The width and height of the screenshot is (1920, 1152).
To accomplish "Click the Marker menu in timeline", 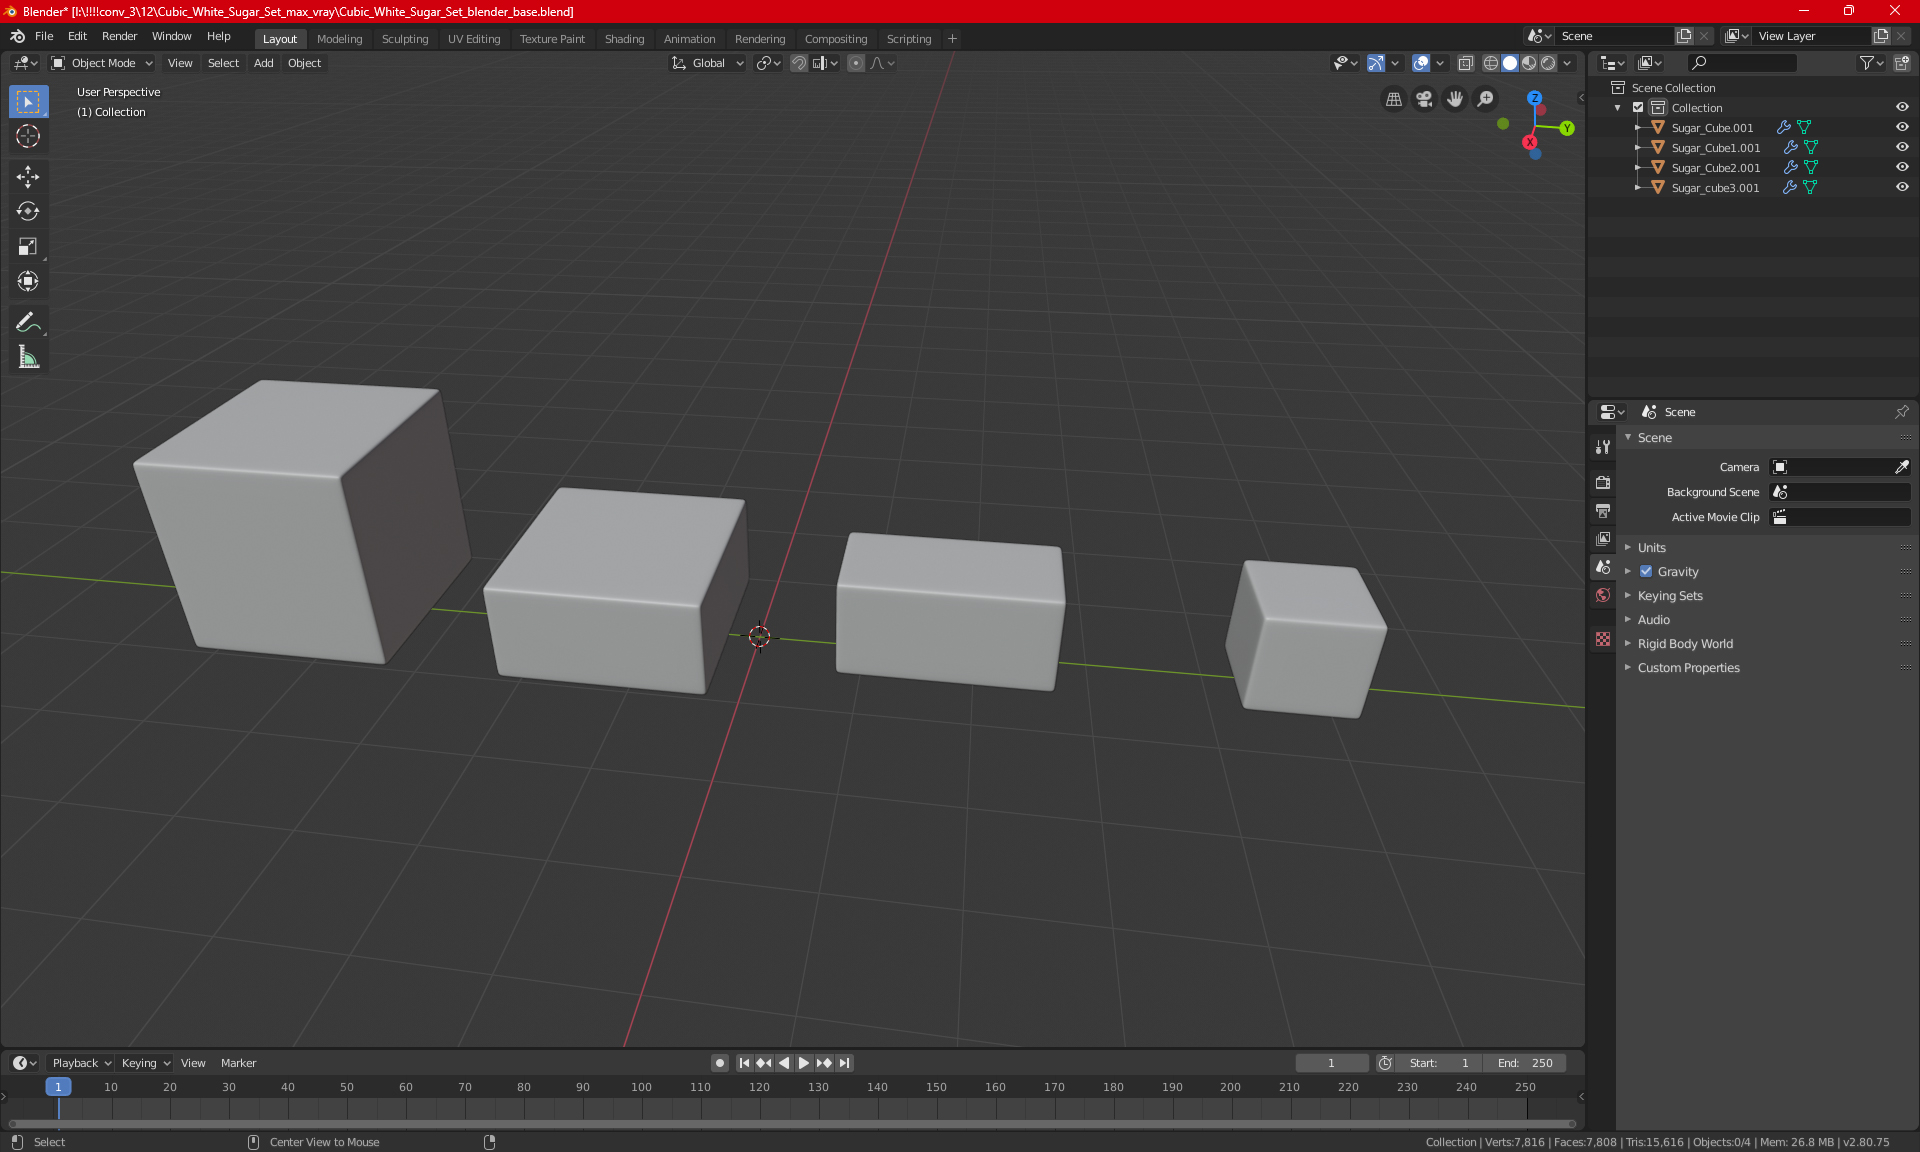I will click(x=238, y=1063).
